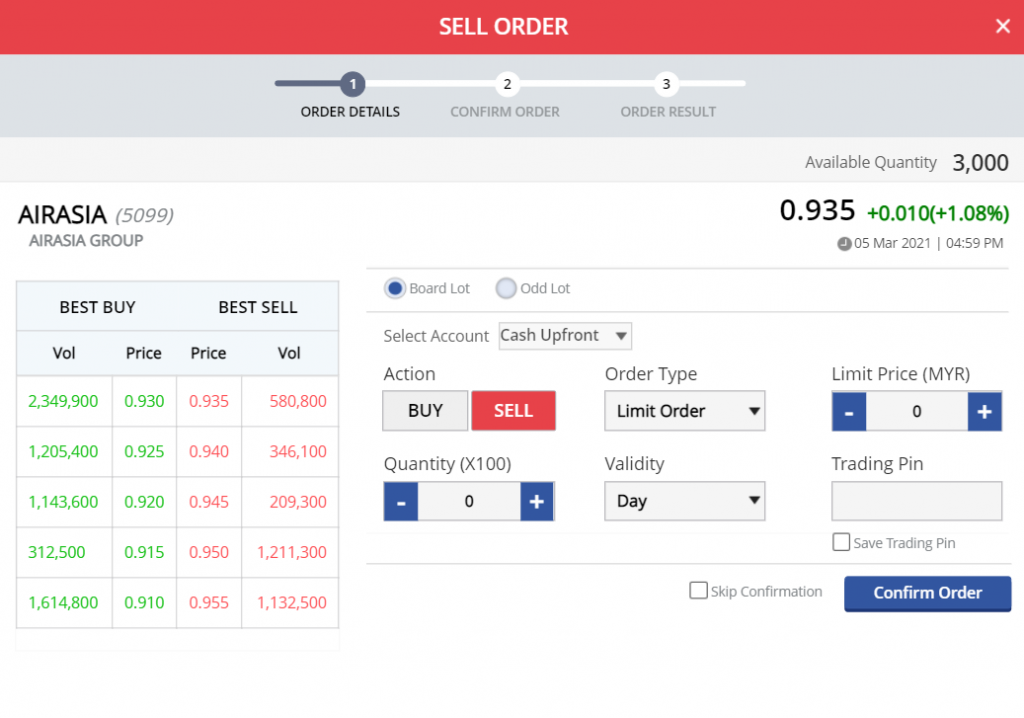This screenshot has width=1024, height=718.
Task: Decrease quantity with the minus button
Action: (401, 501)
